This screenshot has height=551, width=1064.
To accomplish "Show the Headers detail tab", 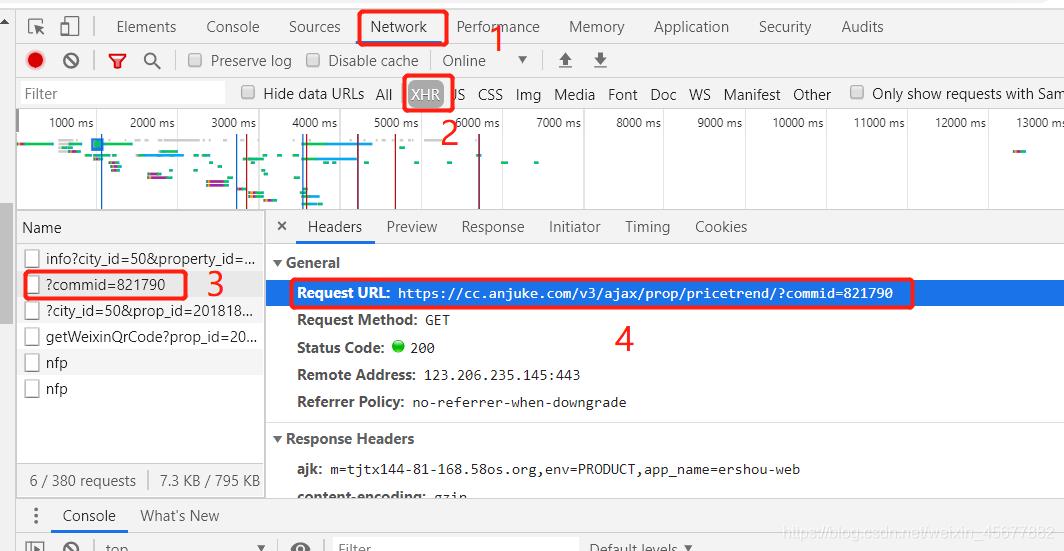I will coord(335,227).
